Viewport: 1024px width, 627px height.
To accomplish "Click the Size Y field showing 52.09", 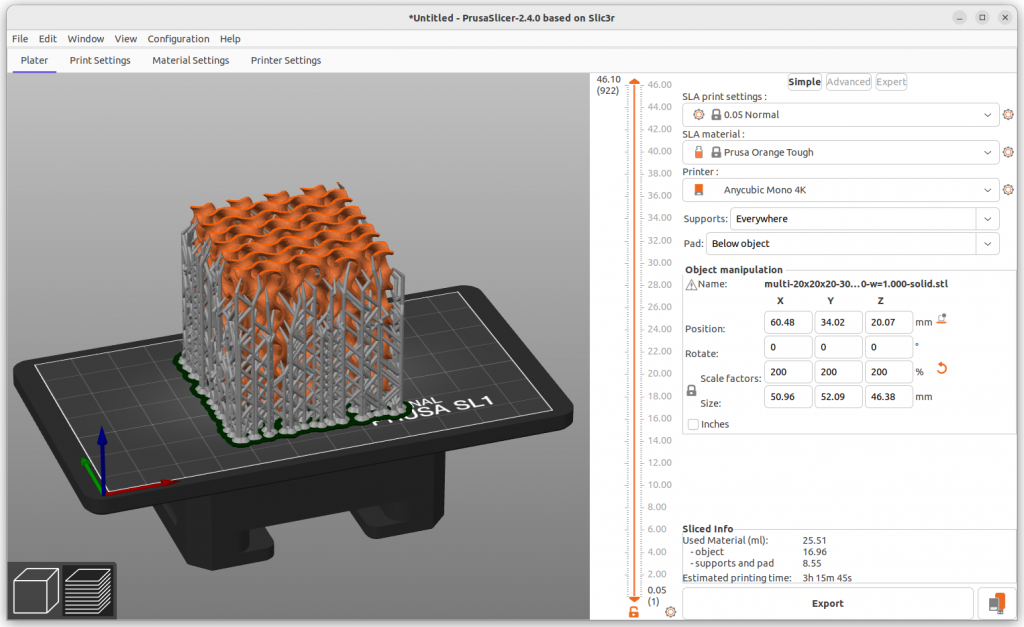I will pyautogui.click(x=839, y=396).
